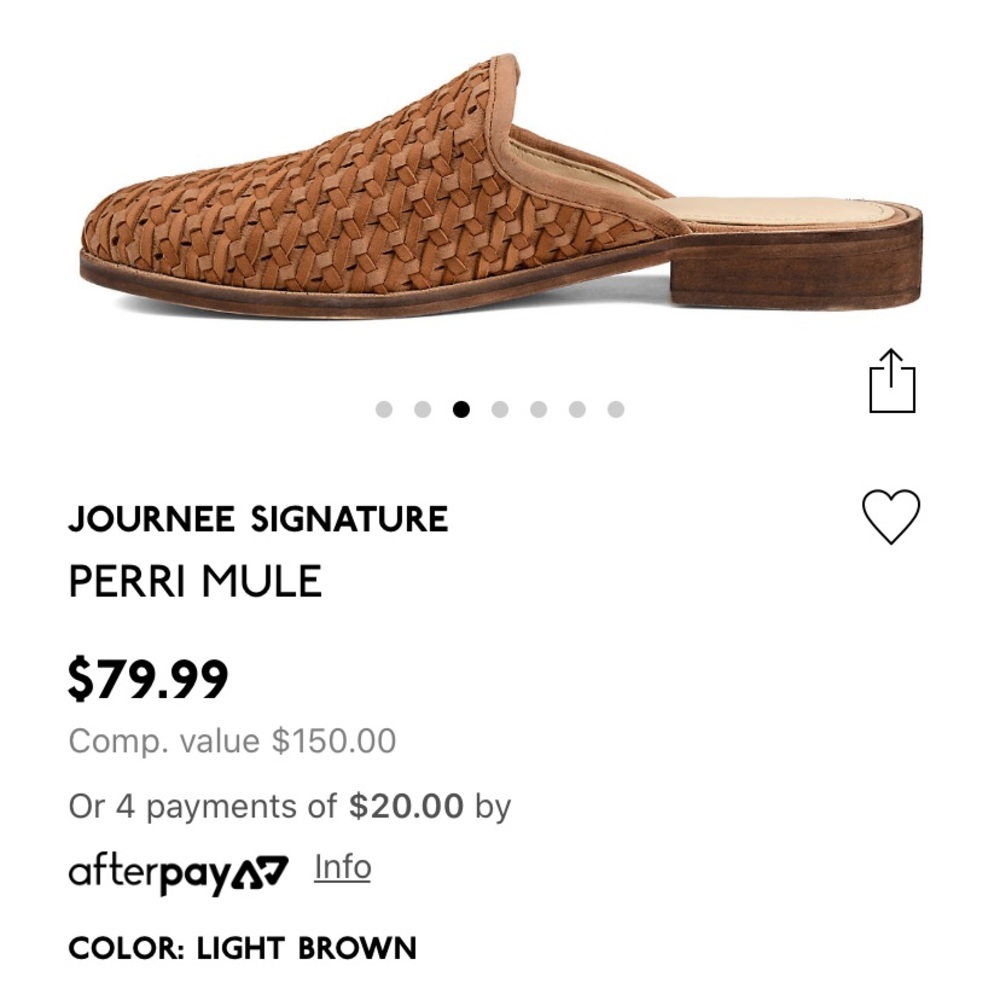Select the first image carousel dot
This screenshot has width=1000, height=1000.
click(x=385, y=407)
